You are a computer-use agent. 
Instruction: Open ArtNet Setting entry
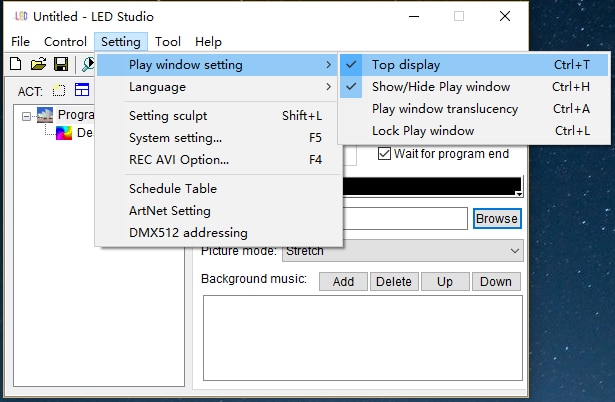click(217, 211)
